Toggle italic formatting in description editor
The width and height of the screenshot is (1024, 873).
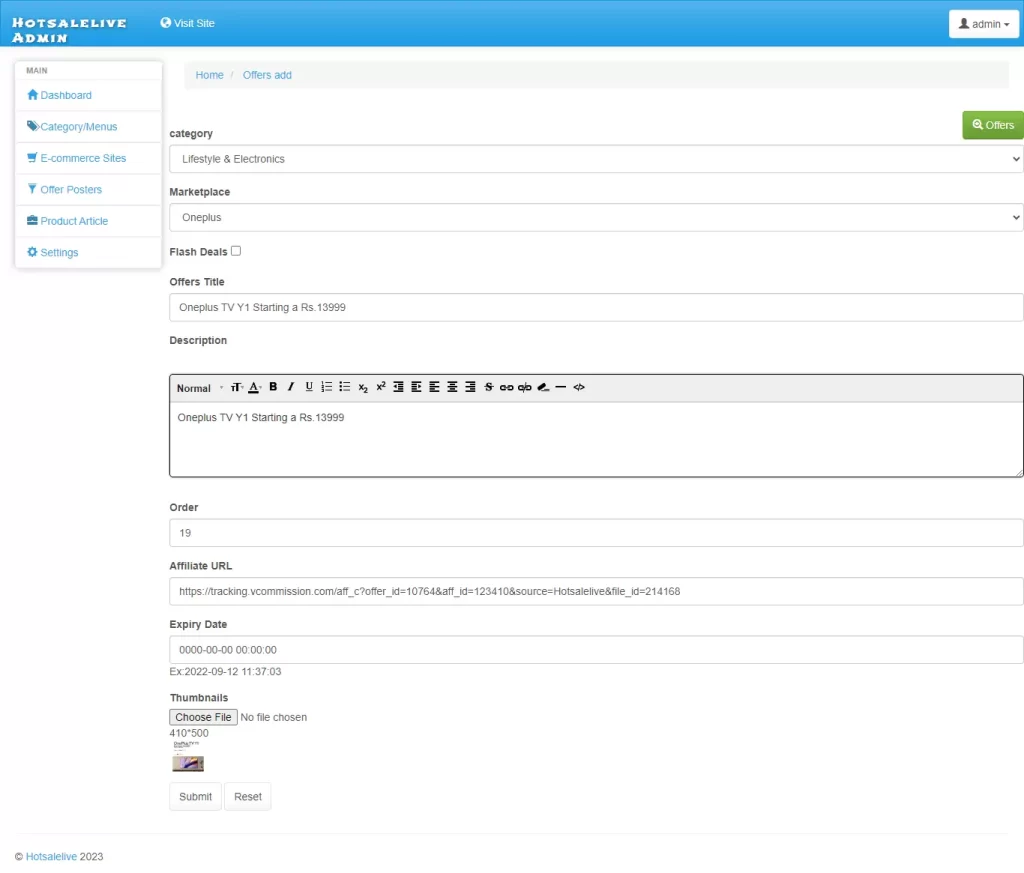pyautogui.click(x=291, y=387)
